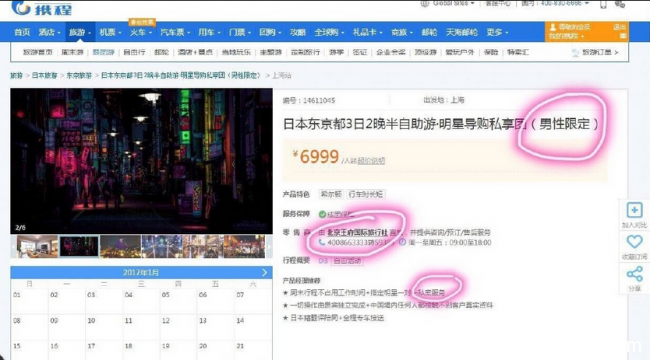This screenshot has width=650, height=360.
Task: Click the share icon
Action: pyautogui.click(x=634, y=274)
